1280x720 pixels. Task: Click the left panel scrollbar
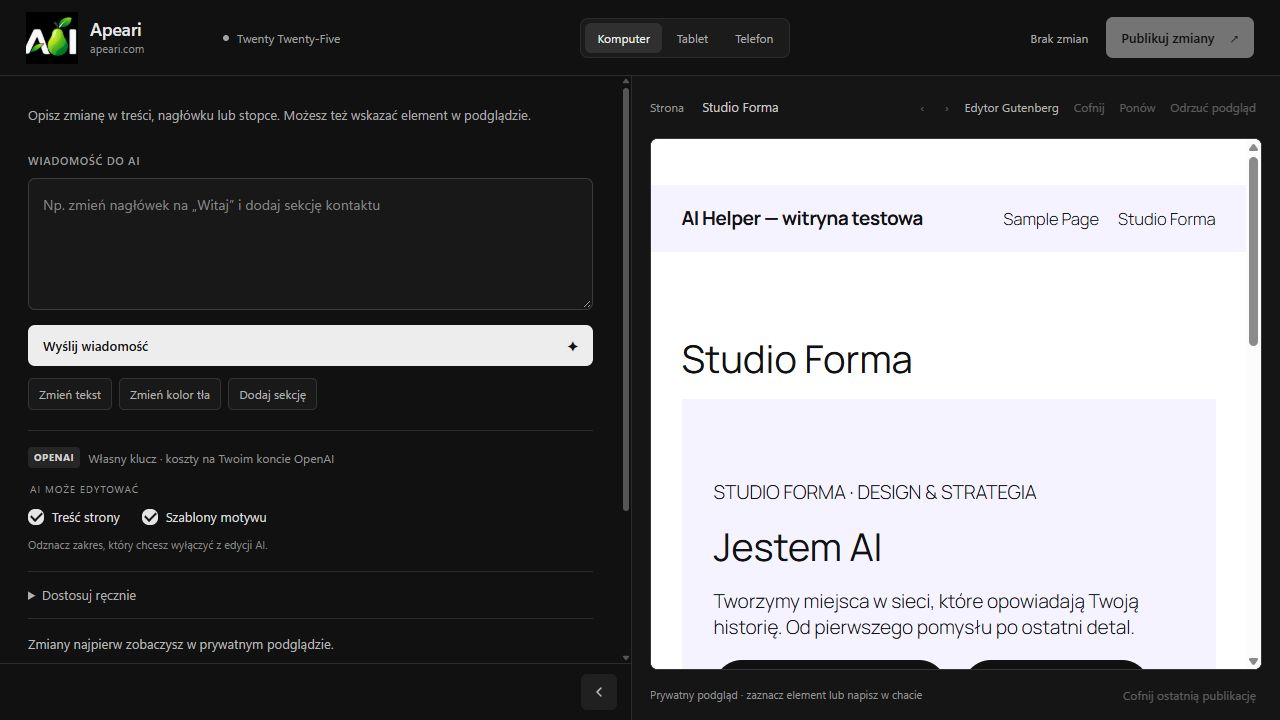tap(626, 300)
